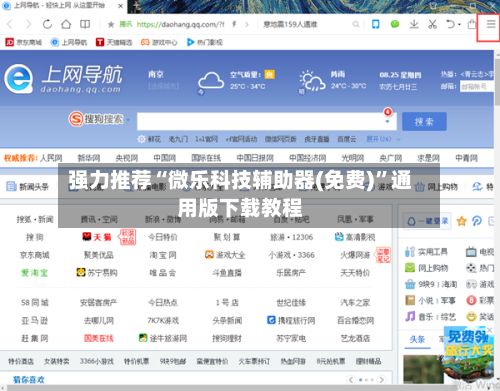Click the green 网上购物 envelope icon in sidebar
Image resolution: width=500 pixels, height=391 pixels.
click(x=410, y=268)
